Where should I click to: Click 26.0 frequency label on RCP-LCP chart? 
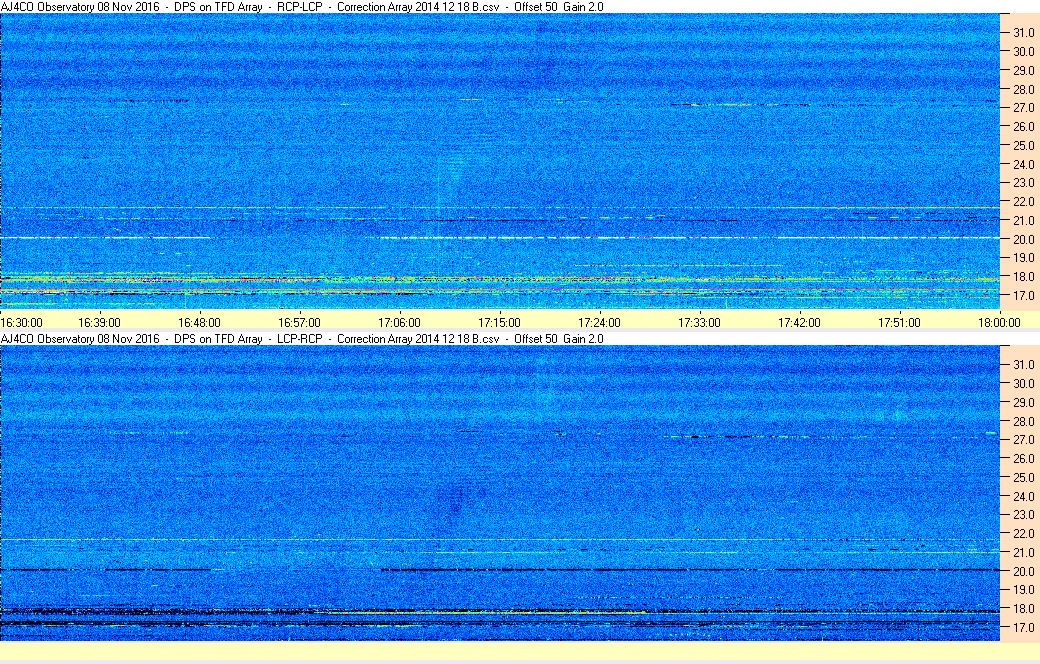[x=1023, y=126]
